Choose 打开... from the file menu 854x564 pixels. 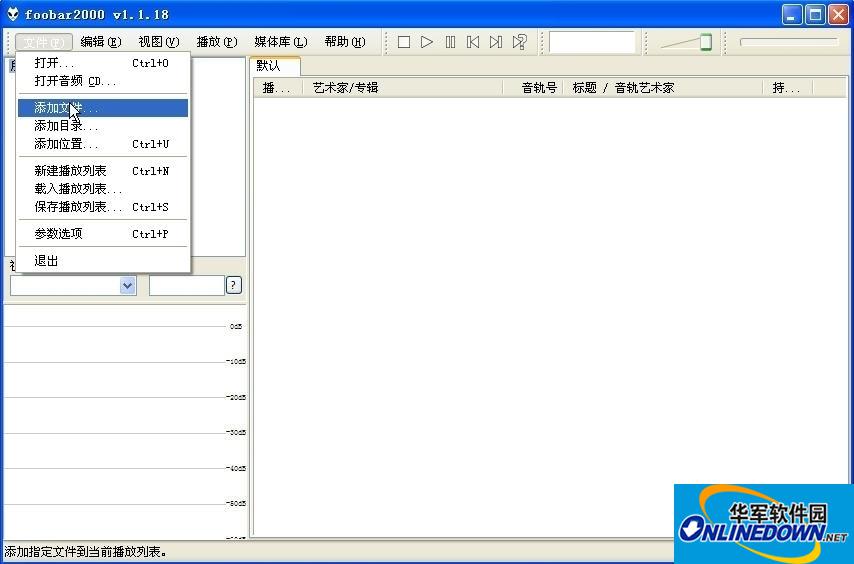[103, 63]
